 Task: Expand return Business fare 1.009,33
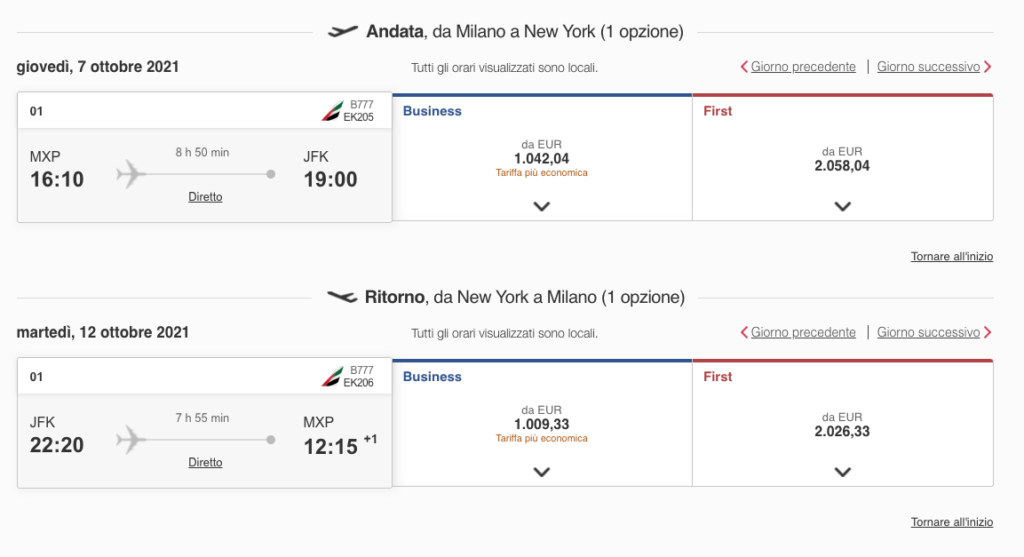[541, 472]
